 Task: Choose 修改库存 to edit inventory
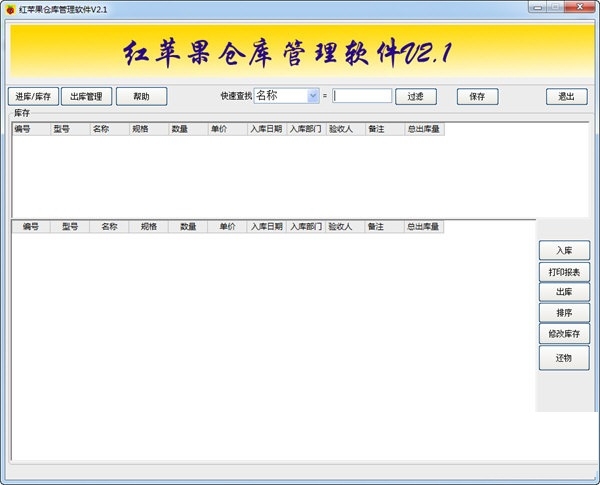pyautogui.click(x=564, y=333)
